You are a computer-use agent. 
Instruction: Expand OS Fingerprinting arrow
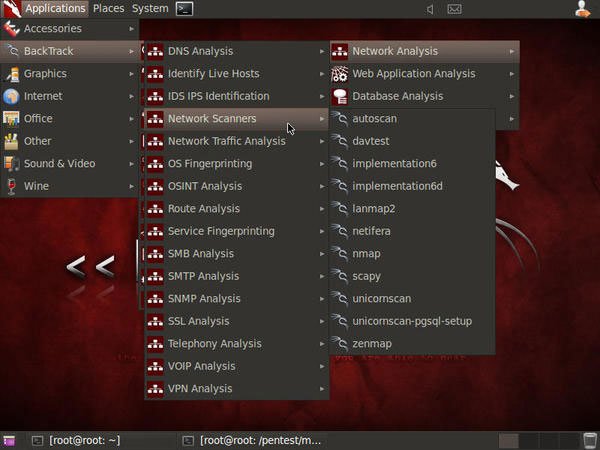(x=322, y=164)
